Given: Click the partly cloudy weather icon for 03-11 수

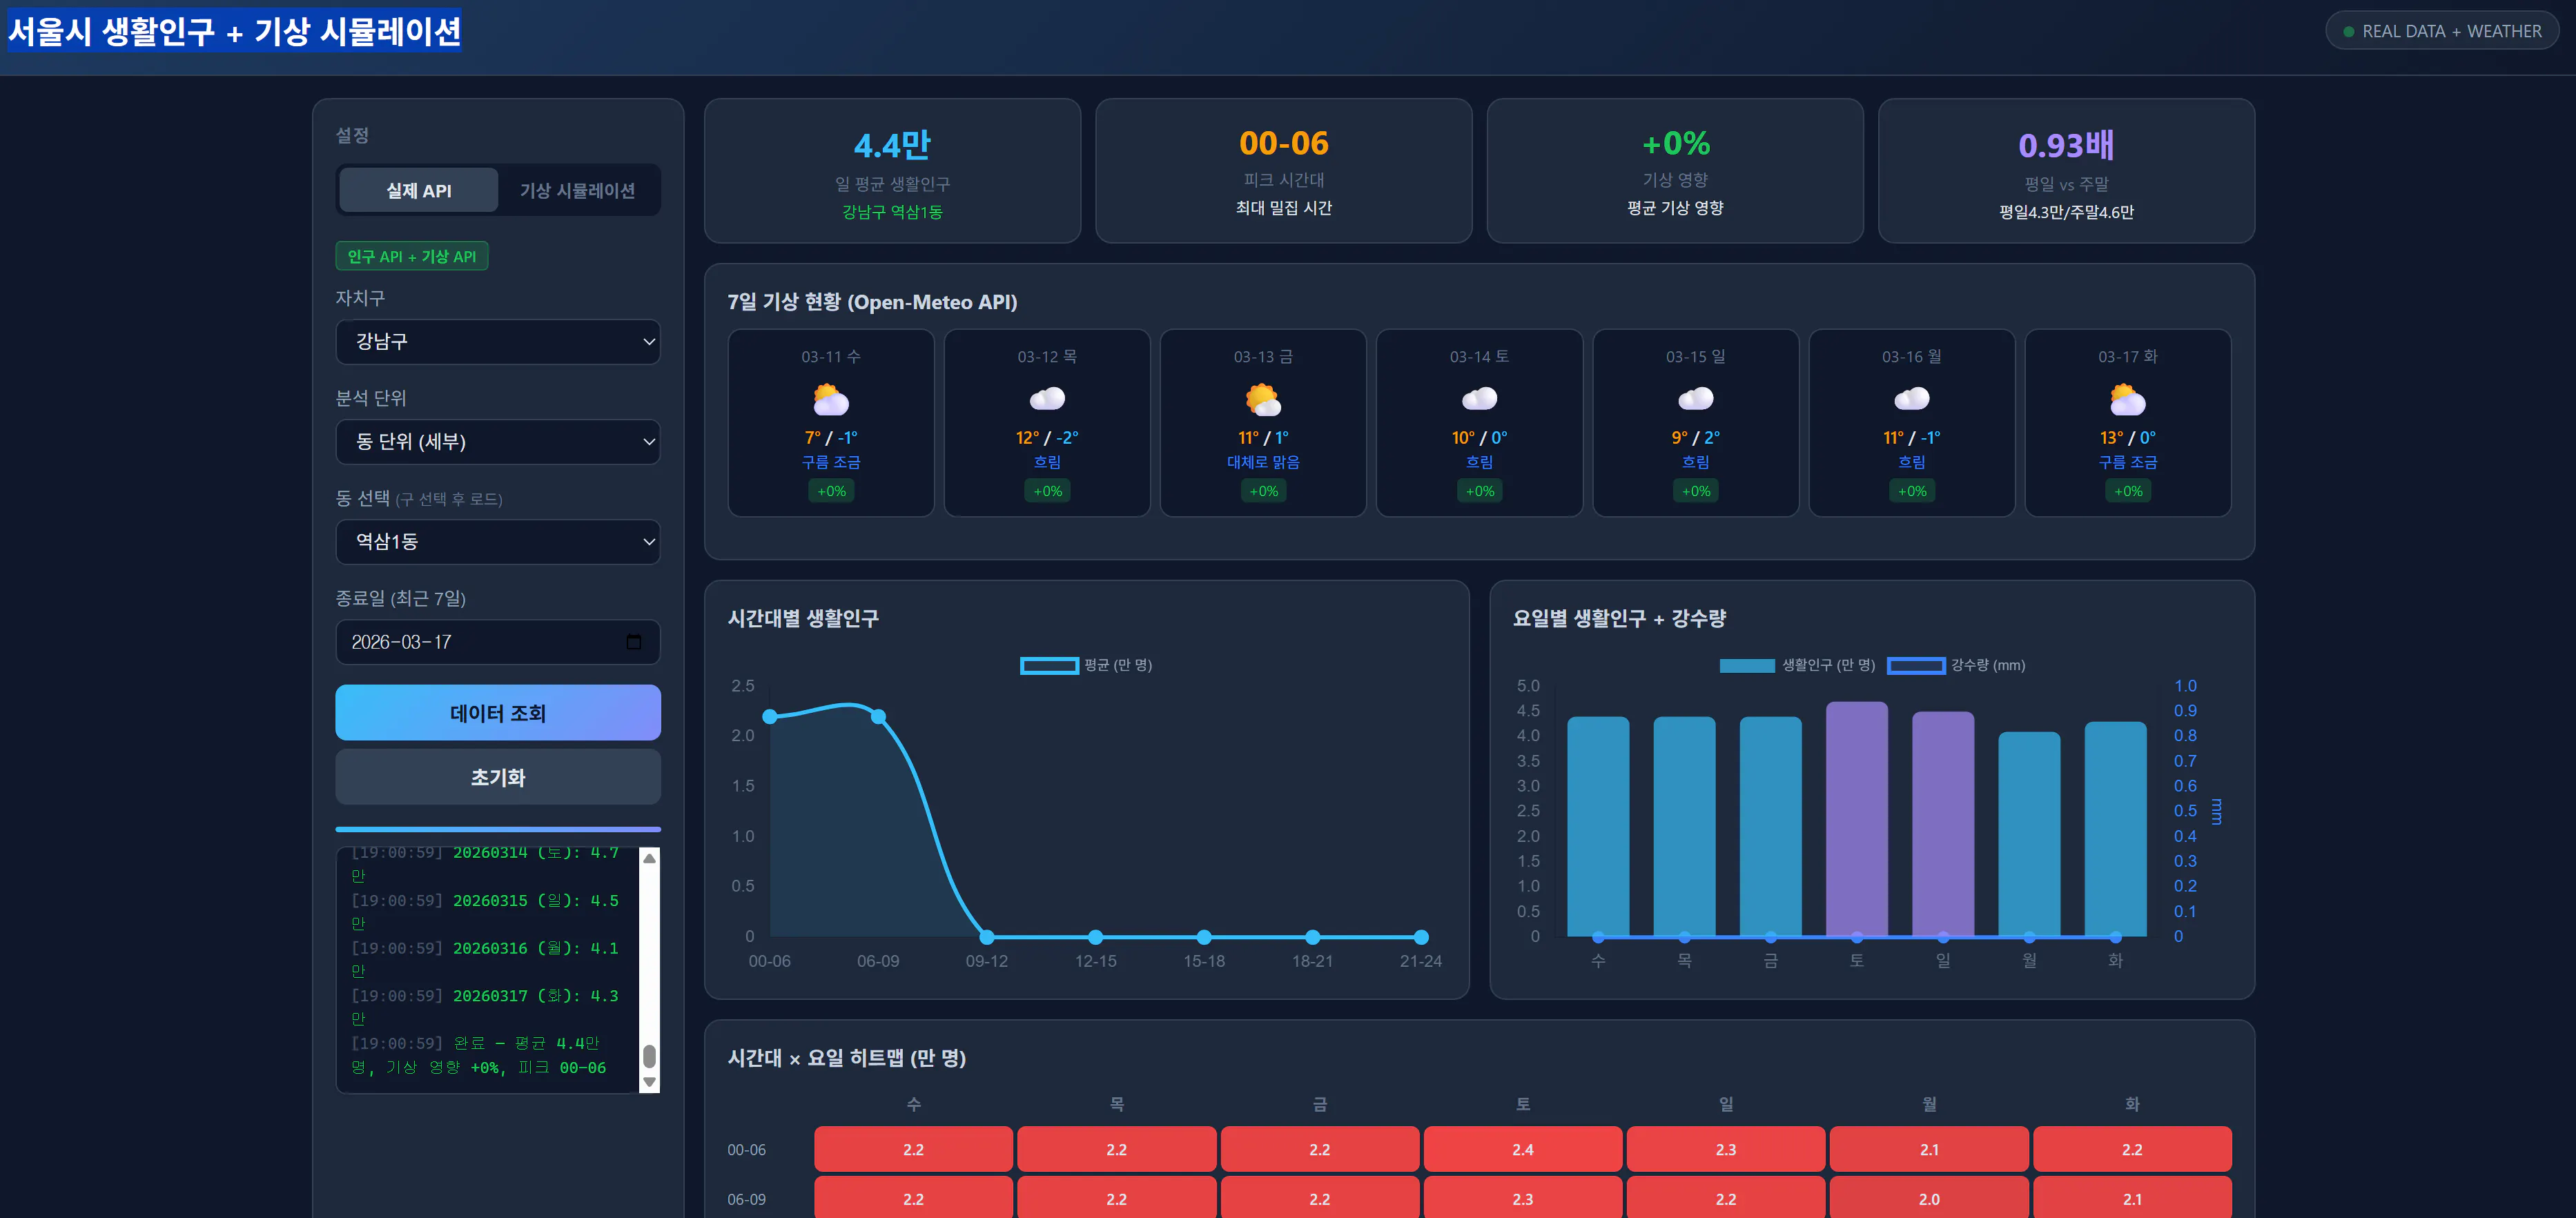Looking at the screenshot, I should 830,399.
